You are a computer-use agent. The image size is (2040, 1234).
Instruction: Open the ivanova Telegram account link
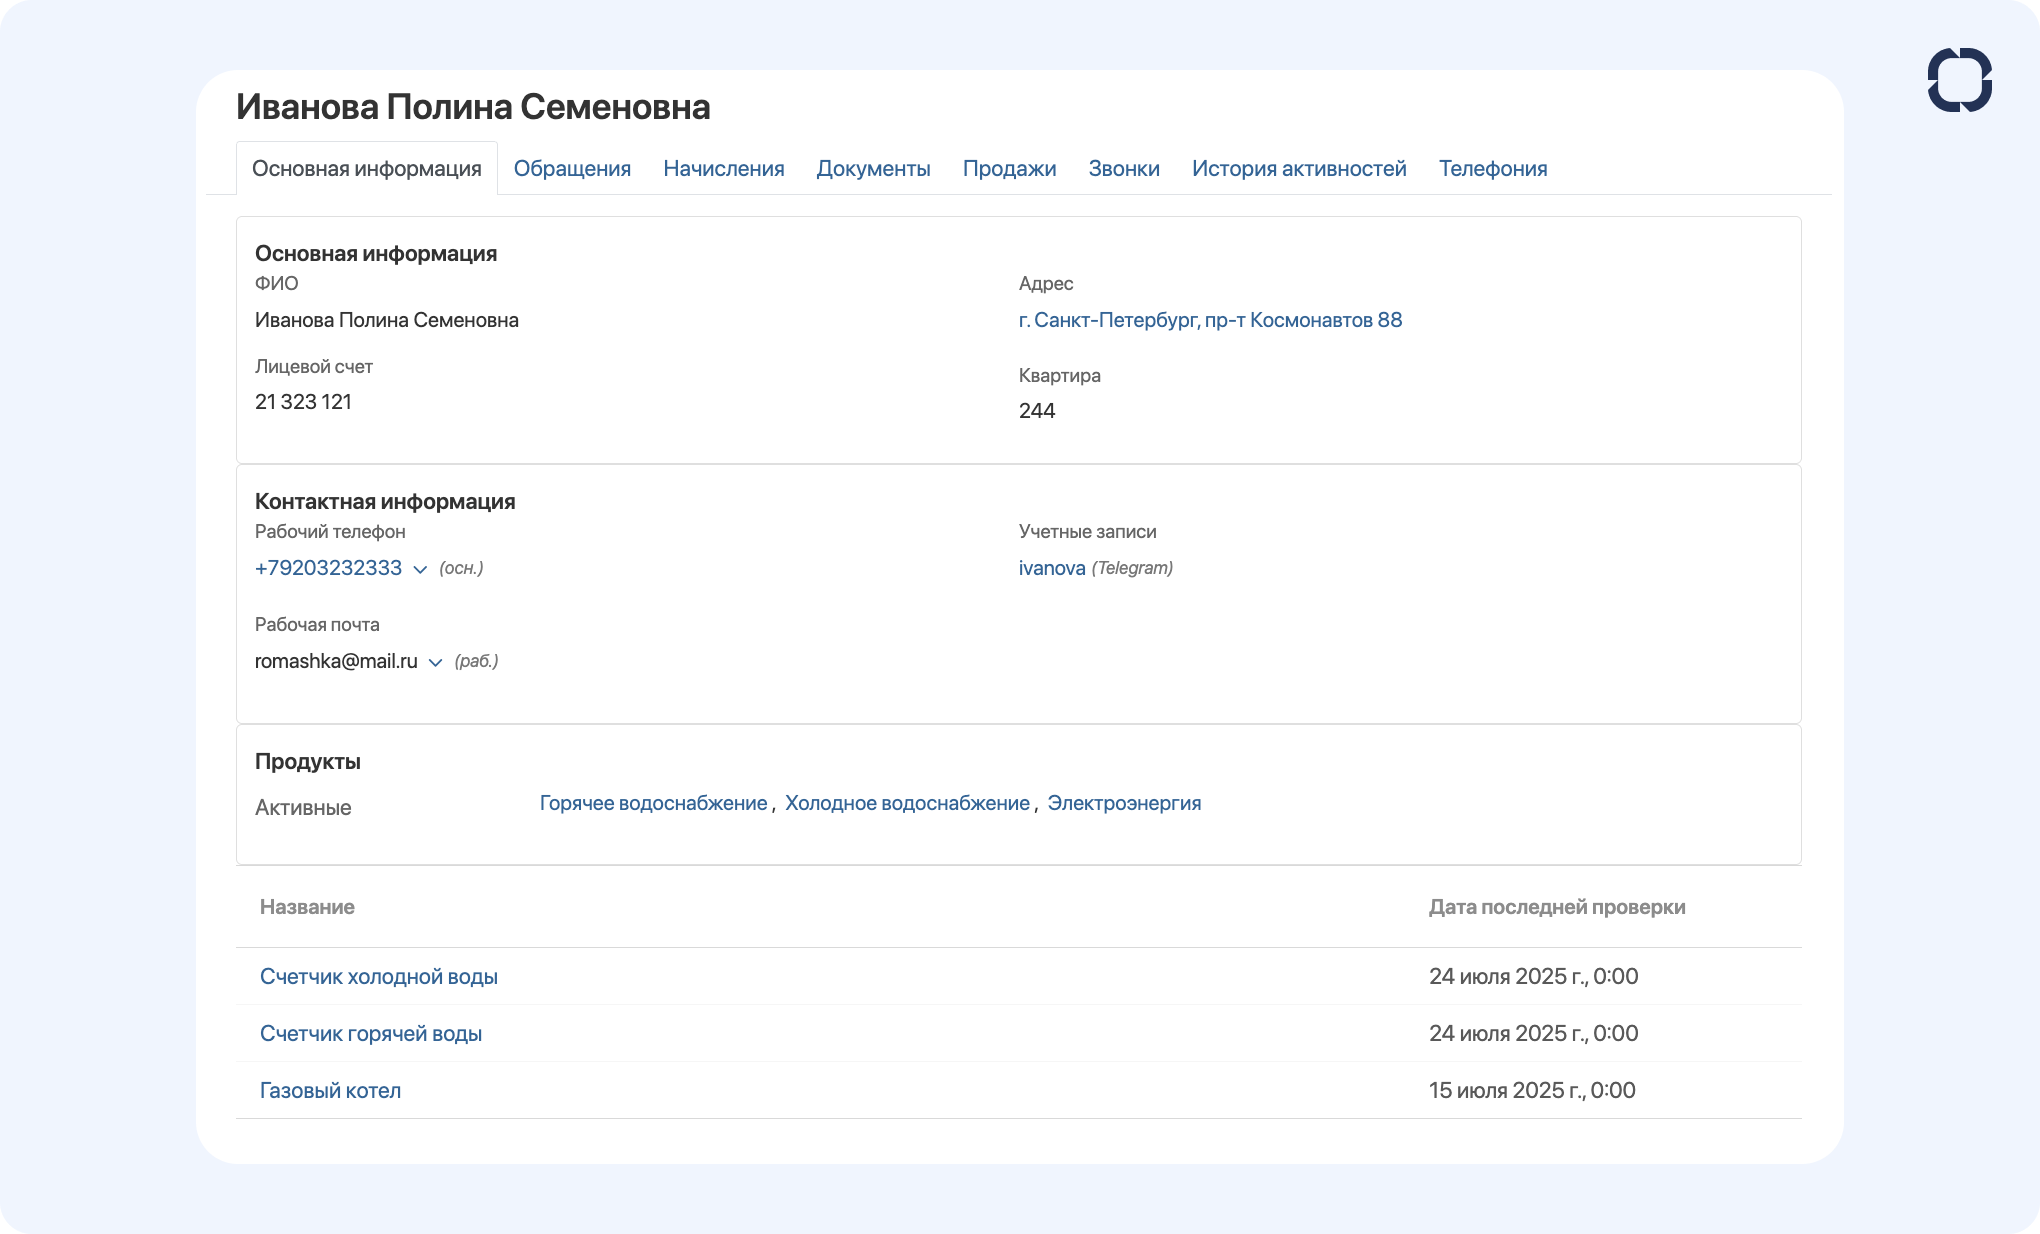click(1052, 568)
